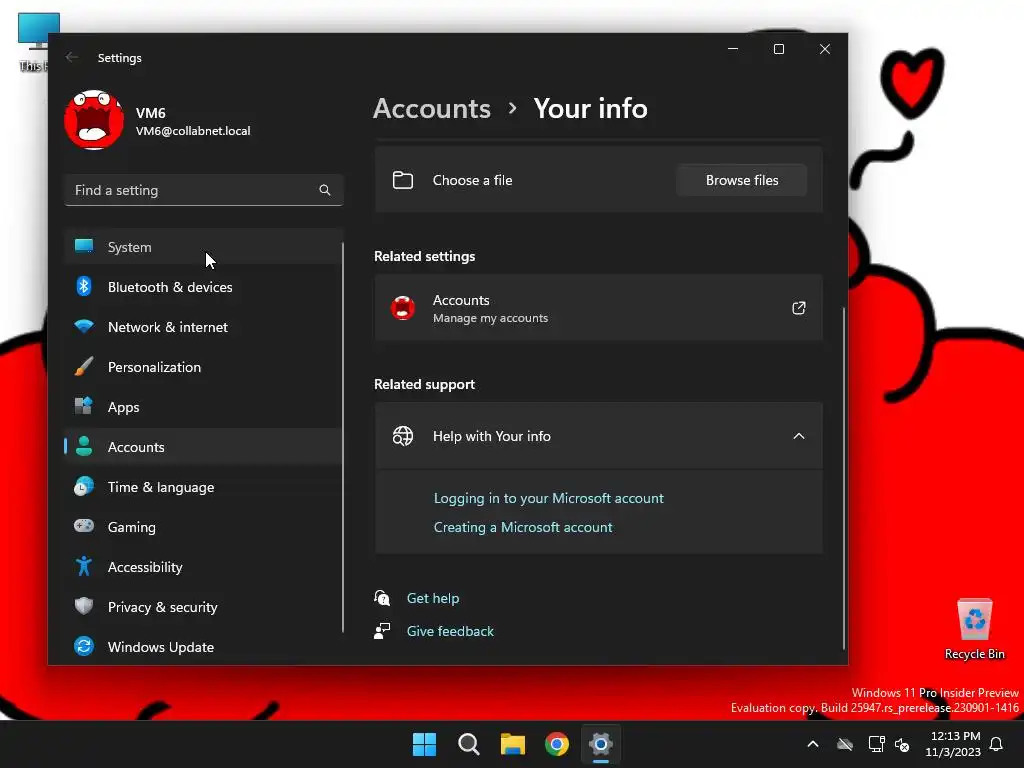The width and height of the screenshot is (1024, 768).
Task: Open the notifications bell
Action: tap(996, 744)
